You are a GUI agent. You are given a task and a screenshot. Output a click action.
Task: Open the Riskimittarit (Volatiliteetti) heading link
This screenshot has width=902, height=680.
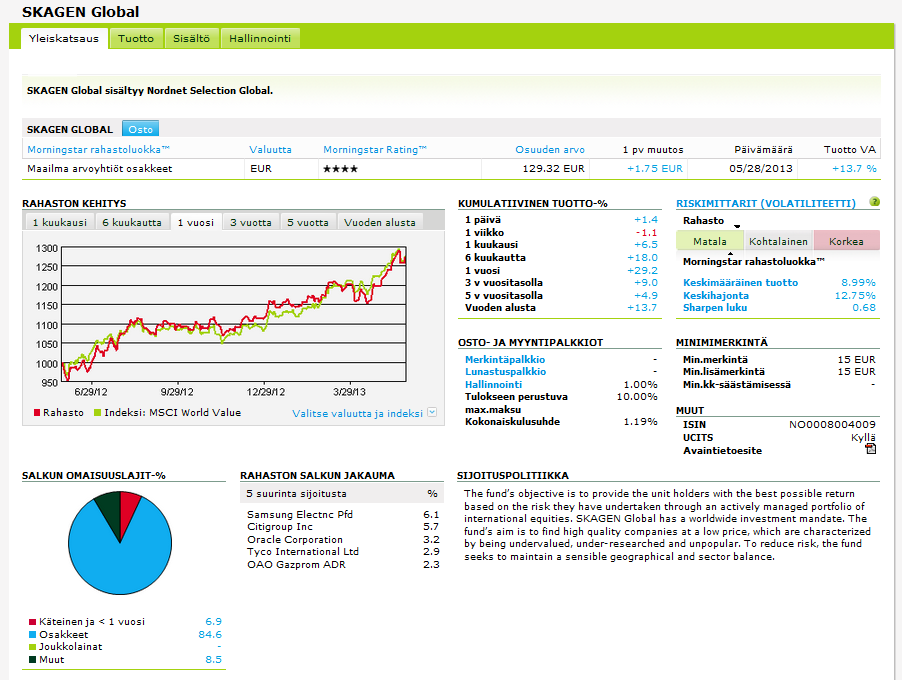(766, 203)
